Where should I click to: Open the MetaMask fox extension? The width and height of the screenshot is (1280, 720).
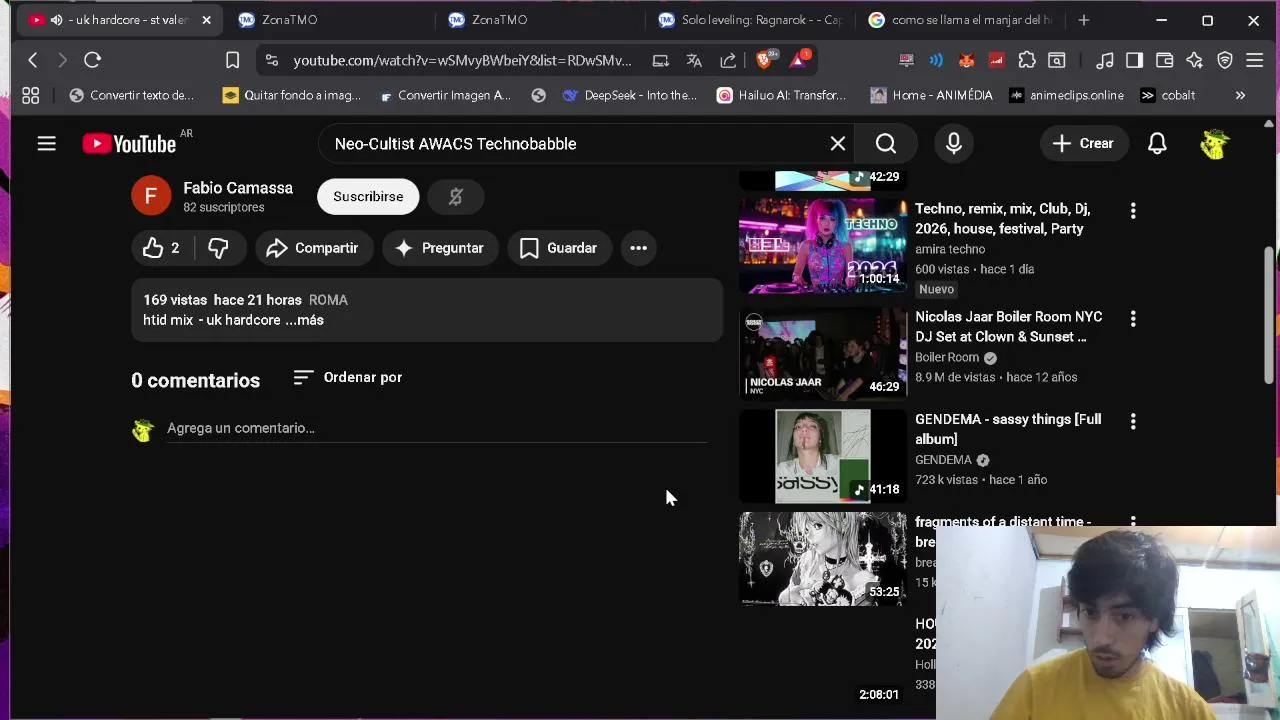pos(966,60)
